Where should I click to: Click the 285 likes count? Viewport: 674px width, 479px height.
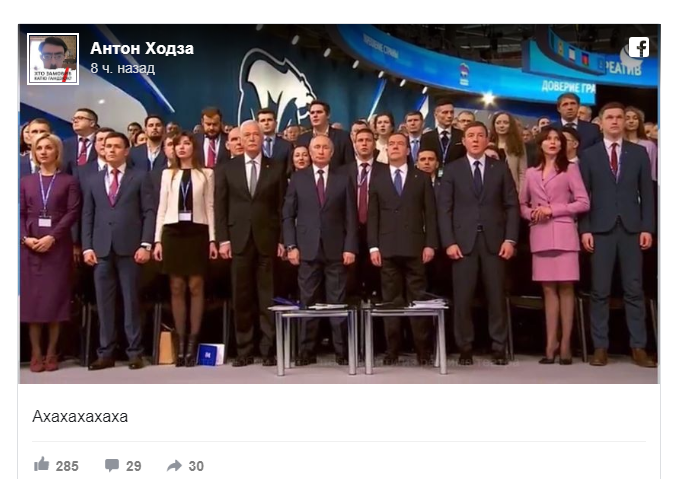[67, 466]
